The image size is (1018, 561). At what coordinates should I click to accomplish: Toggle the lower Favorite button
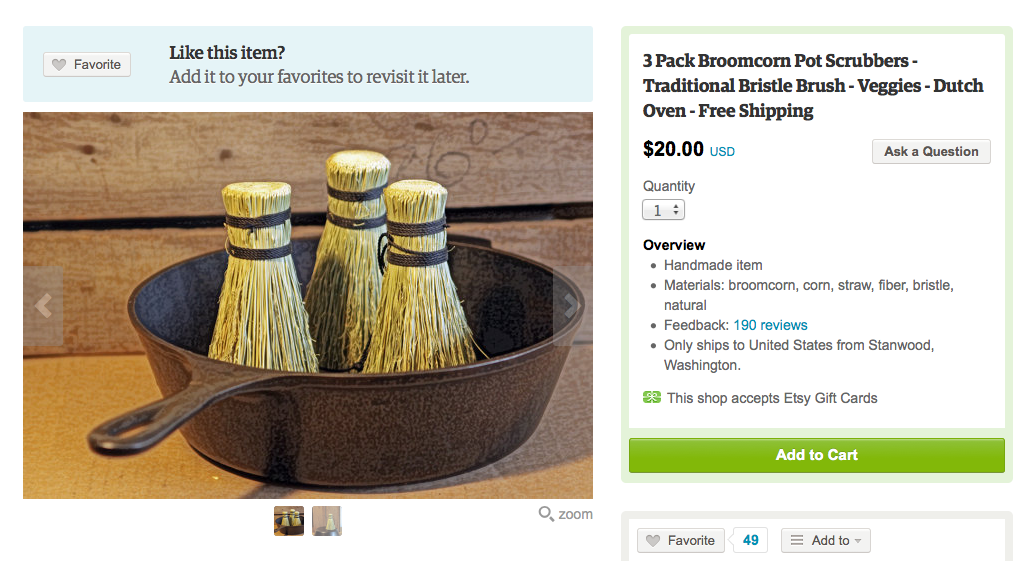[680, 541]
